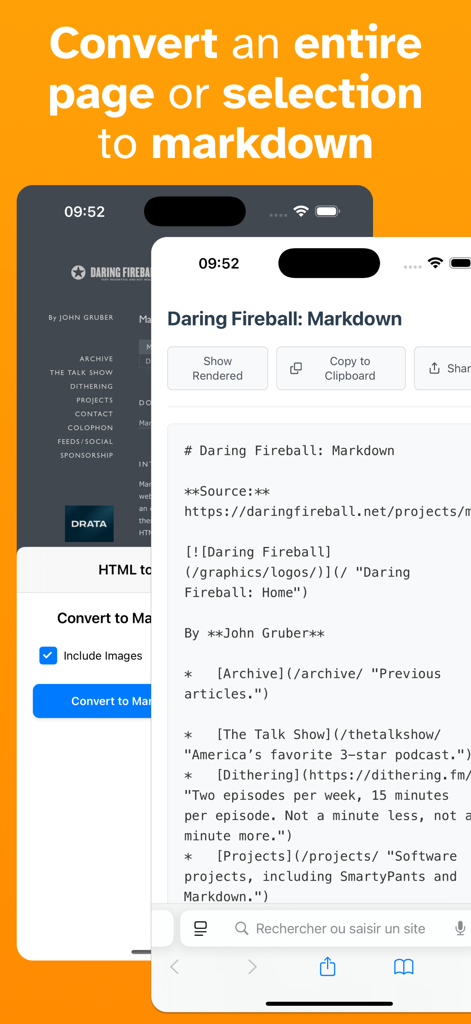This screenshot has width=471, height=1024.
Task: Tap the Show Rendered button
Action: coord(218,368)
